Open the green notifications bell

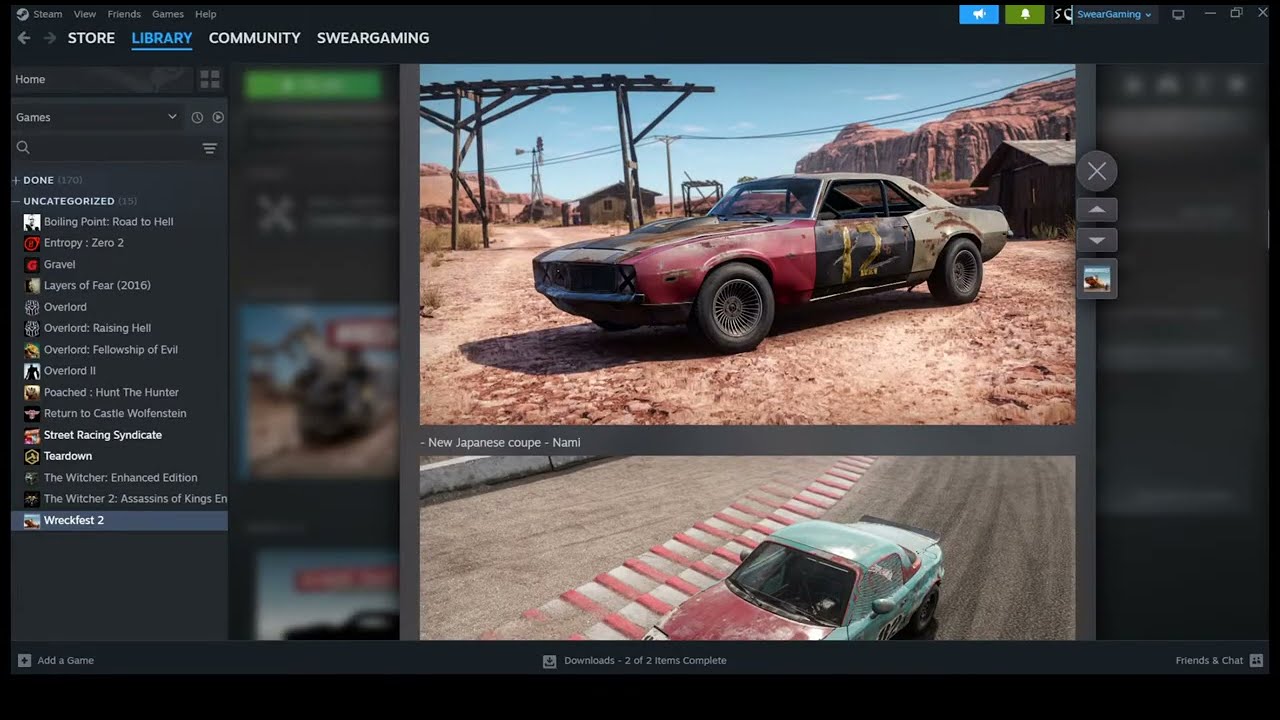pos(1025,14)
